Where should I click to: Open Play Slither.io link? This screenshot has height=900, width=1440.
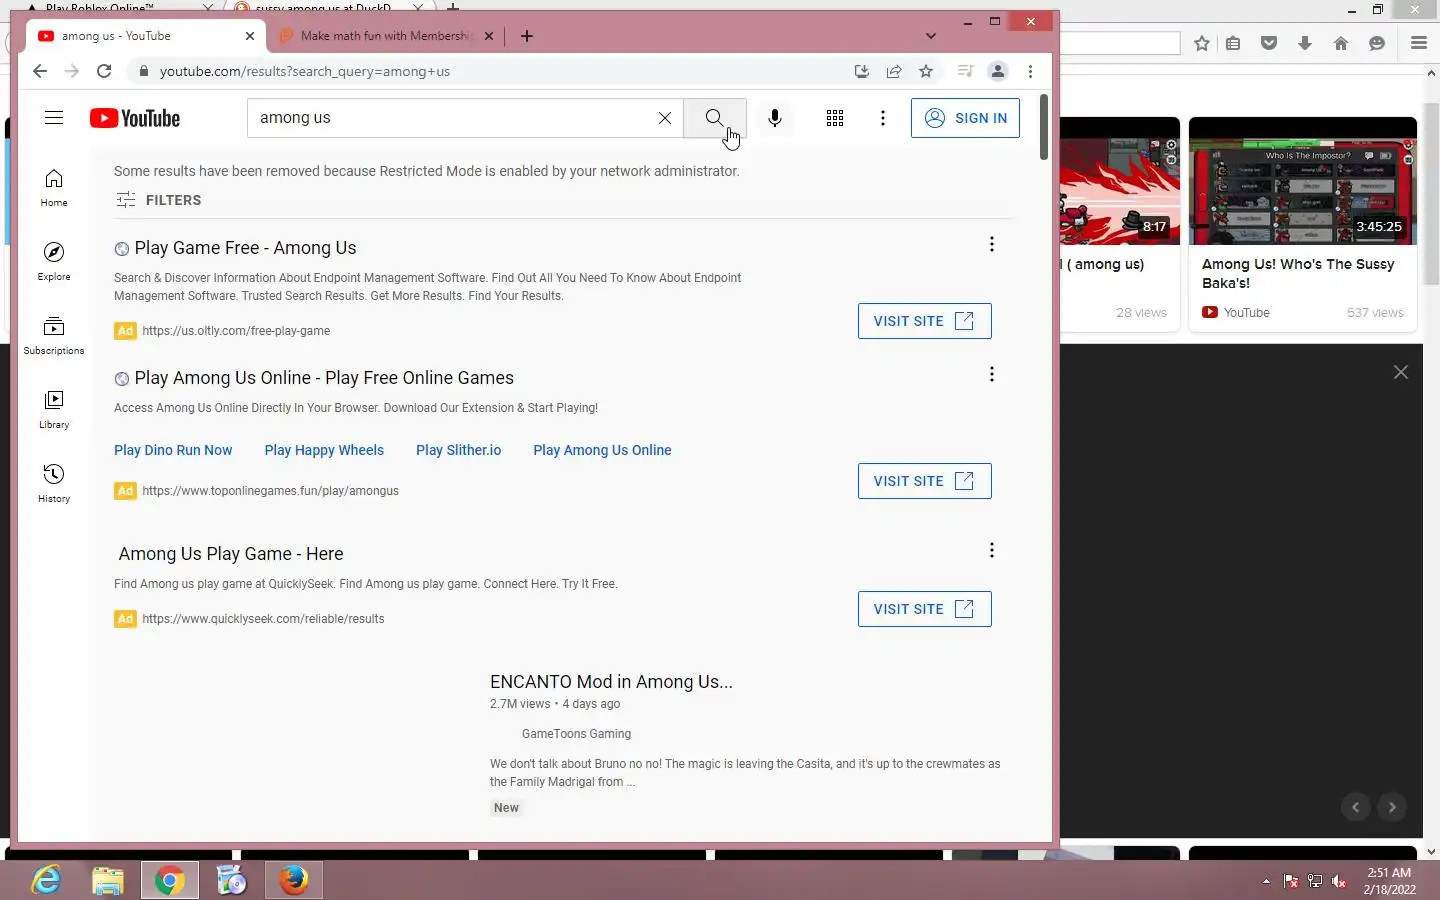(459, 450)
